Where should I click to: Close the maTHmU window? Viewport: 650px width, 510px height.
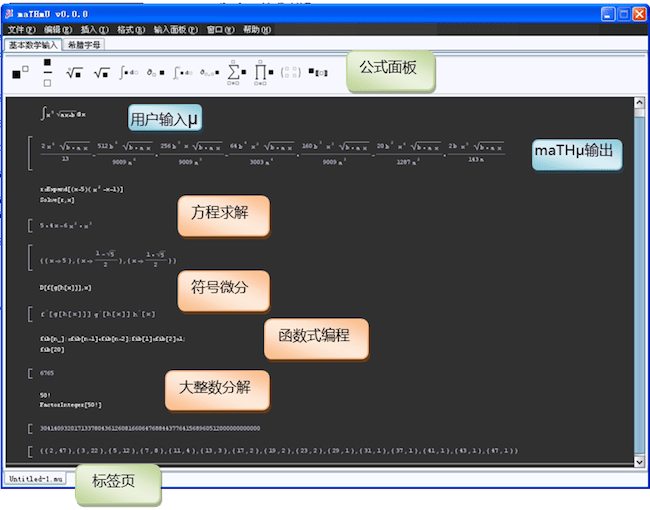click(x=640, y=14)
